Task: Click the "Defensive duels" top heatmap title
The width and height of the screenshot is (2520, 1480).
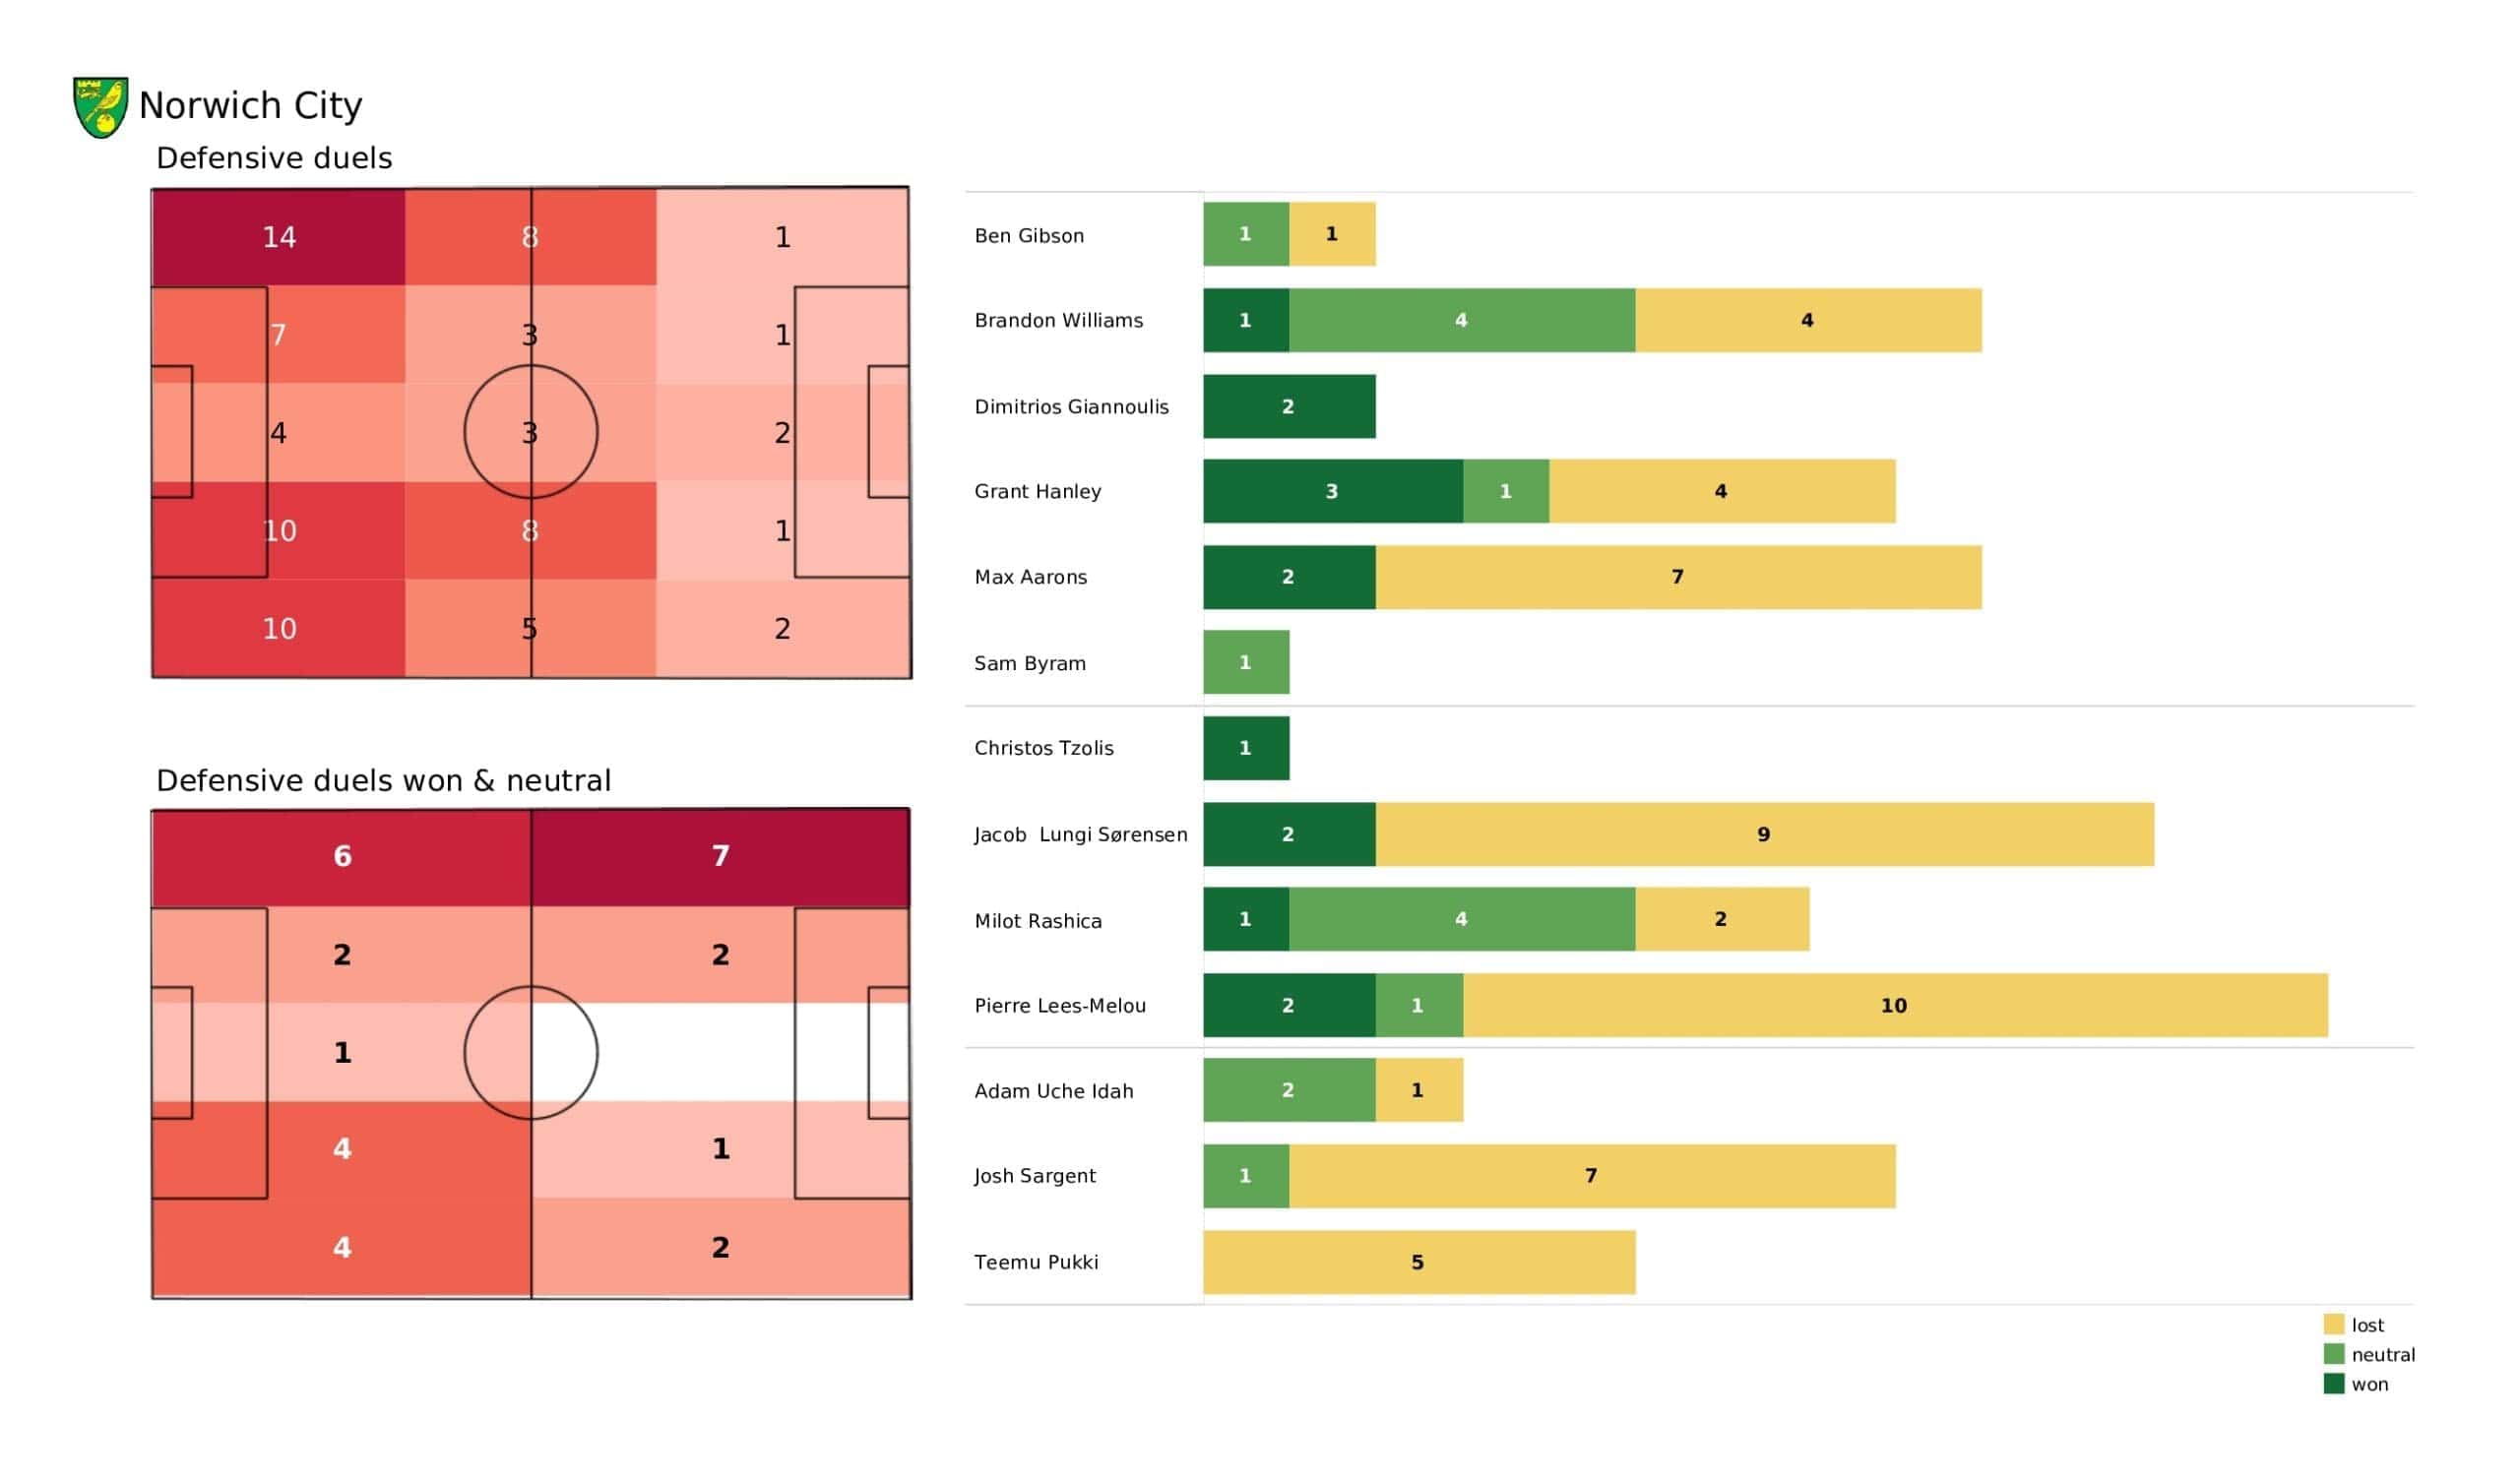Action: 274,158
